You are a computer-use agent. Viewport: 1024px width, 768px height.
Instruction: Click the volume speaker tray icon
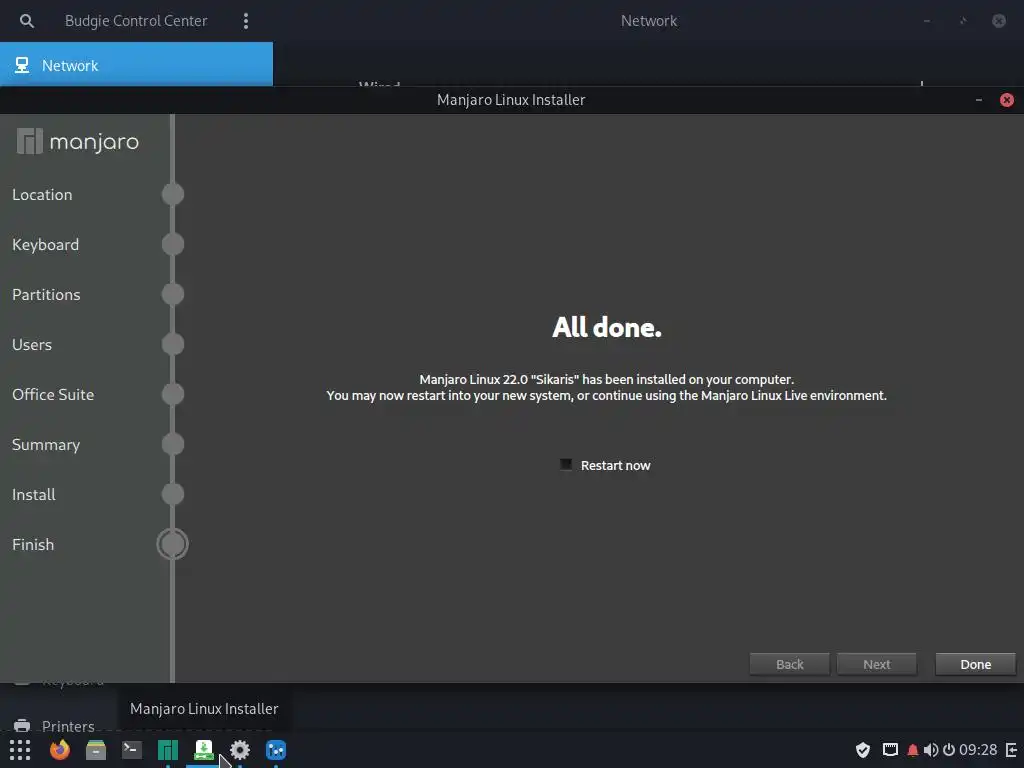(x=931, y=750)
